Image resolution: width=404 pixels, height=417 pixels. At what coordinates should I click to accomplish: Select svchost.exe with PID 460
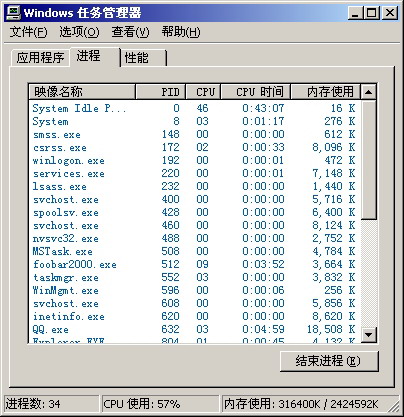tap(195, 225)
